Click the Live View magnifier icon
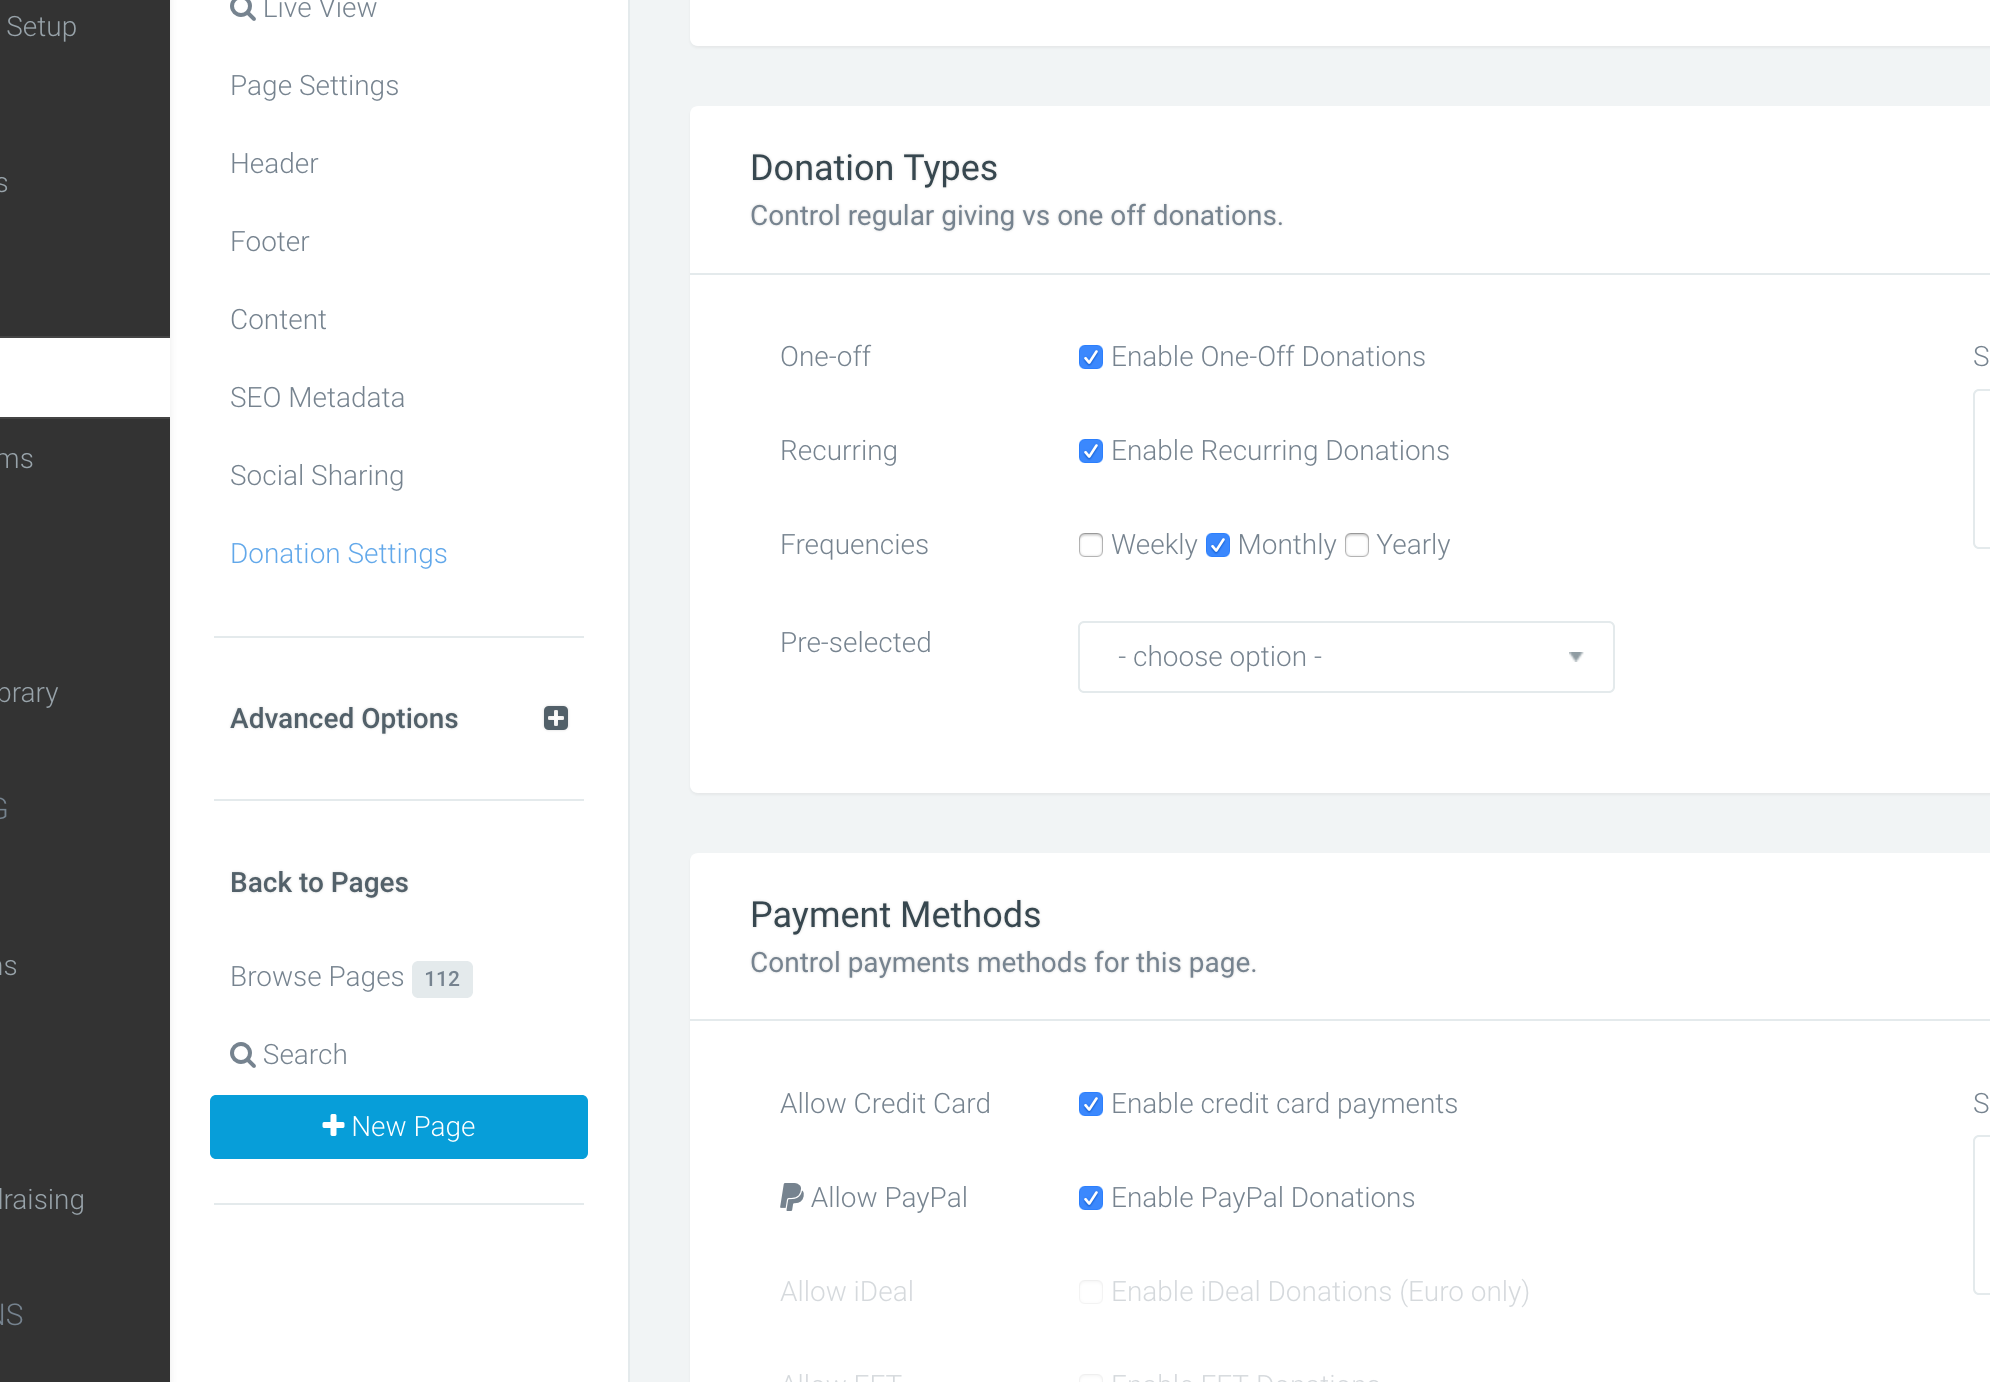 [x=241, y=9]
